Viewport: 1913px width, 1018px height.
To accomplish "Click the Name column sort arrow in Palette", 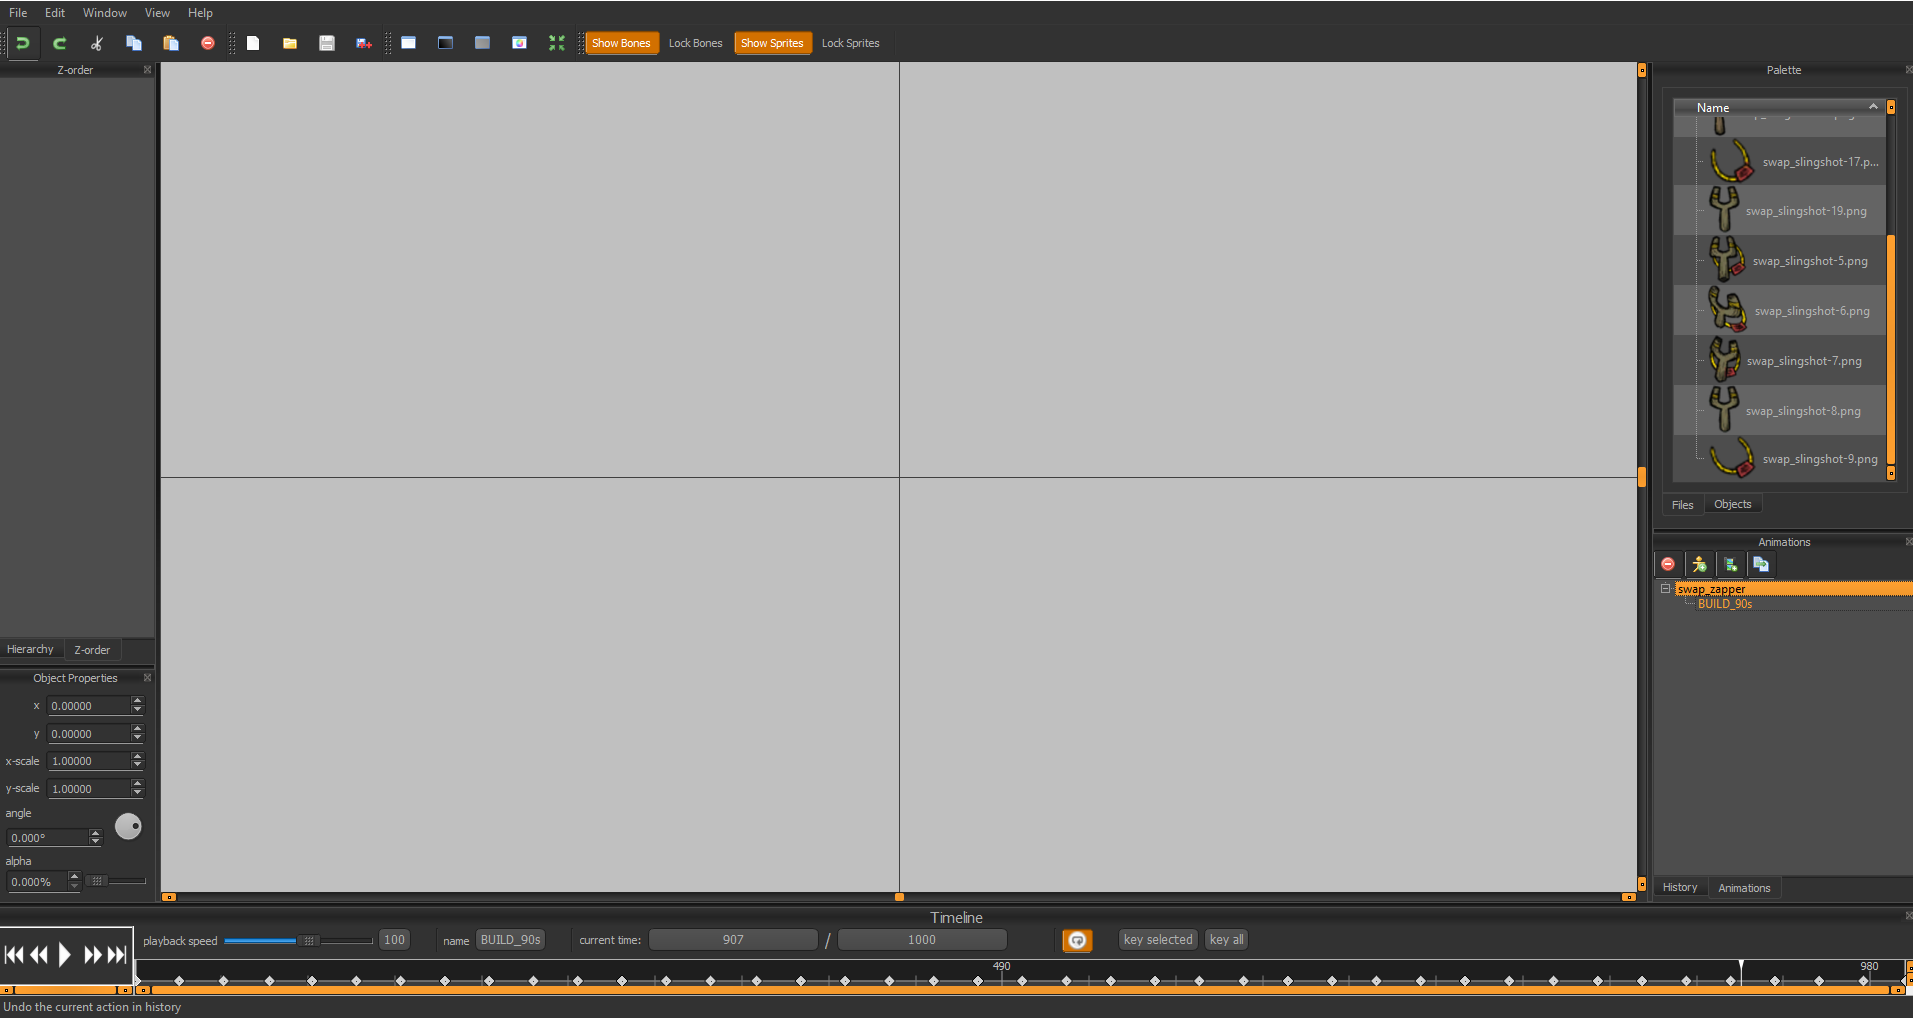I will point(1873,107).
